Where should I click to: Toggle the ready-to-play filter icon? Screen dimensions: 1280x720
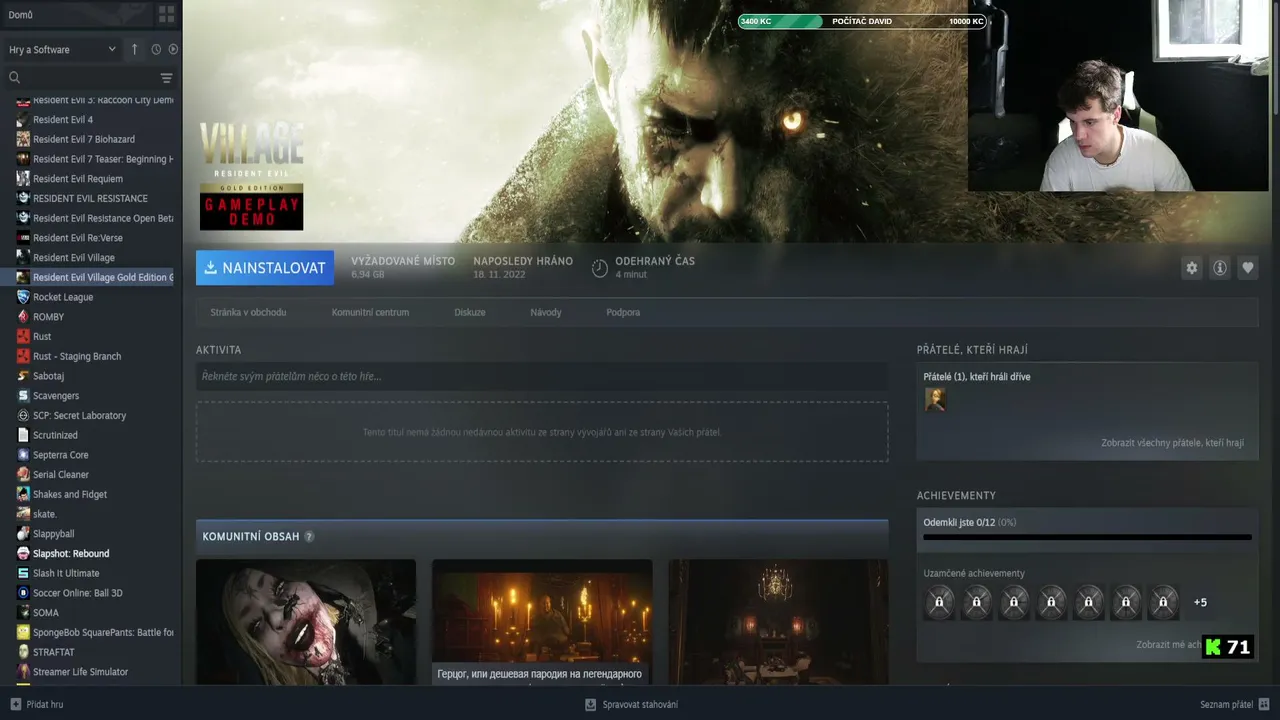click(x=173, y=49)
